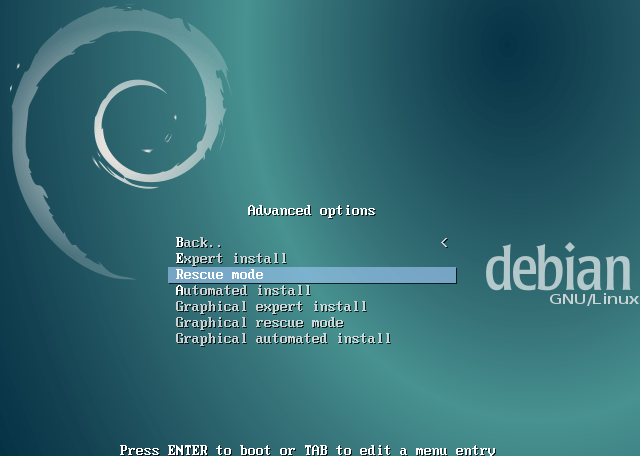Click the Advanced options menu title
The image size is (640, 456).
(311, 211)
